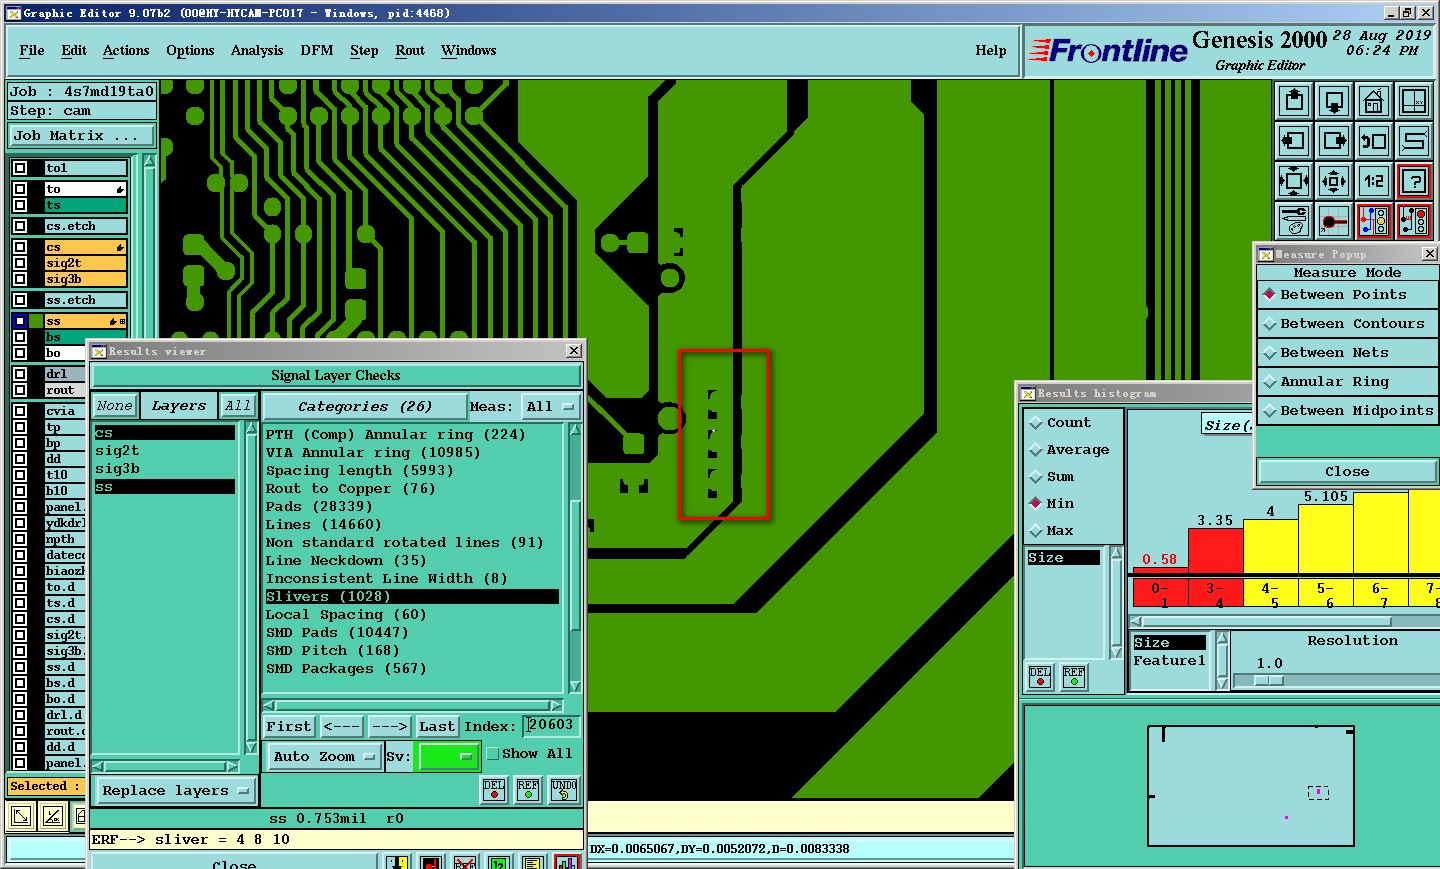The width and height of the screenshot is (1440, 869).
Task: Click the Layers filter button
Action: pos(179,406)
